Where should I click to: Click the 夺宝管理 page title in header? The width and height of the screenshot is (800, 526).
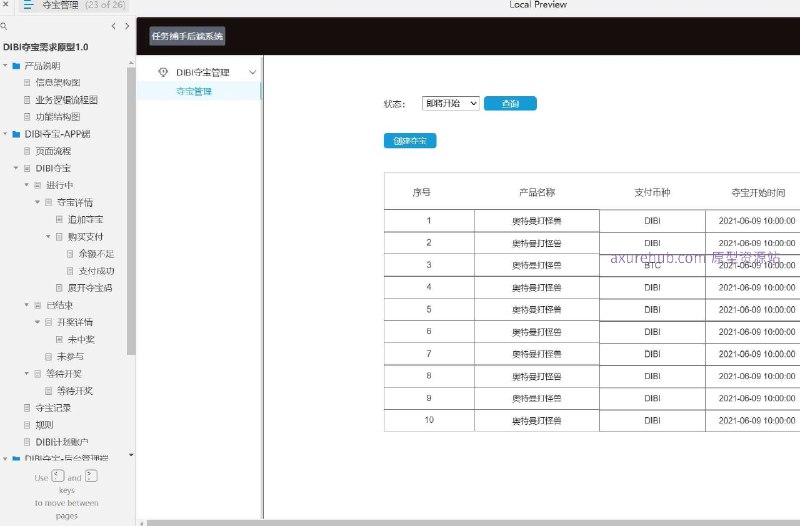pos(60,5)
